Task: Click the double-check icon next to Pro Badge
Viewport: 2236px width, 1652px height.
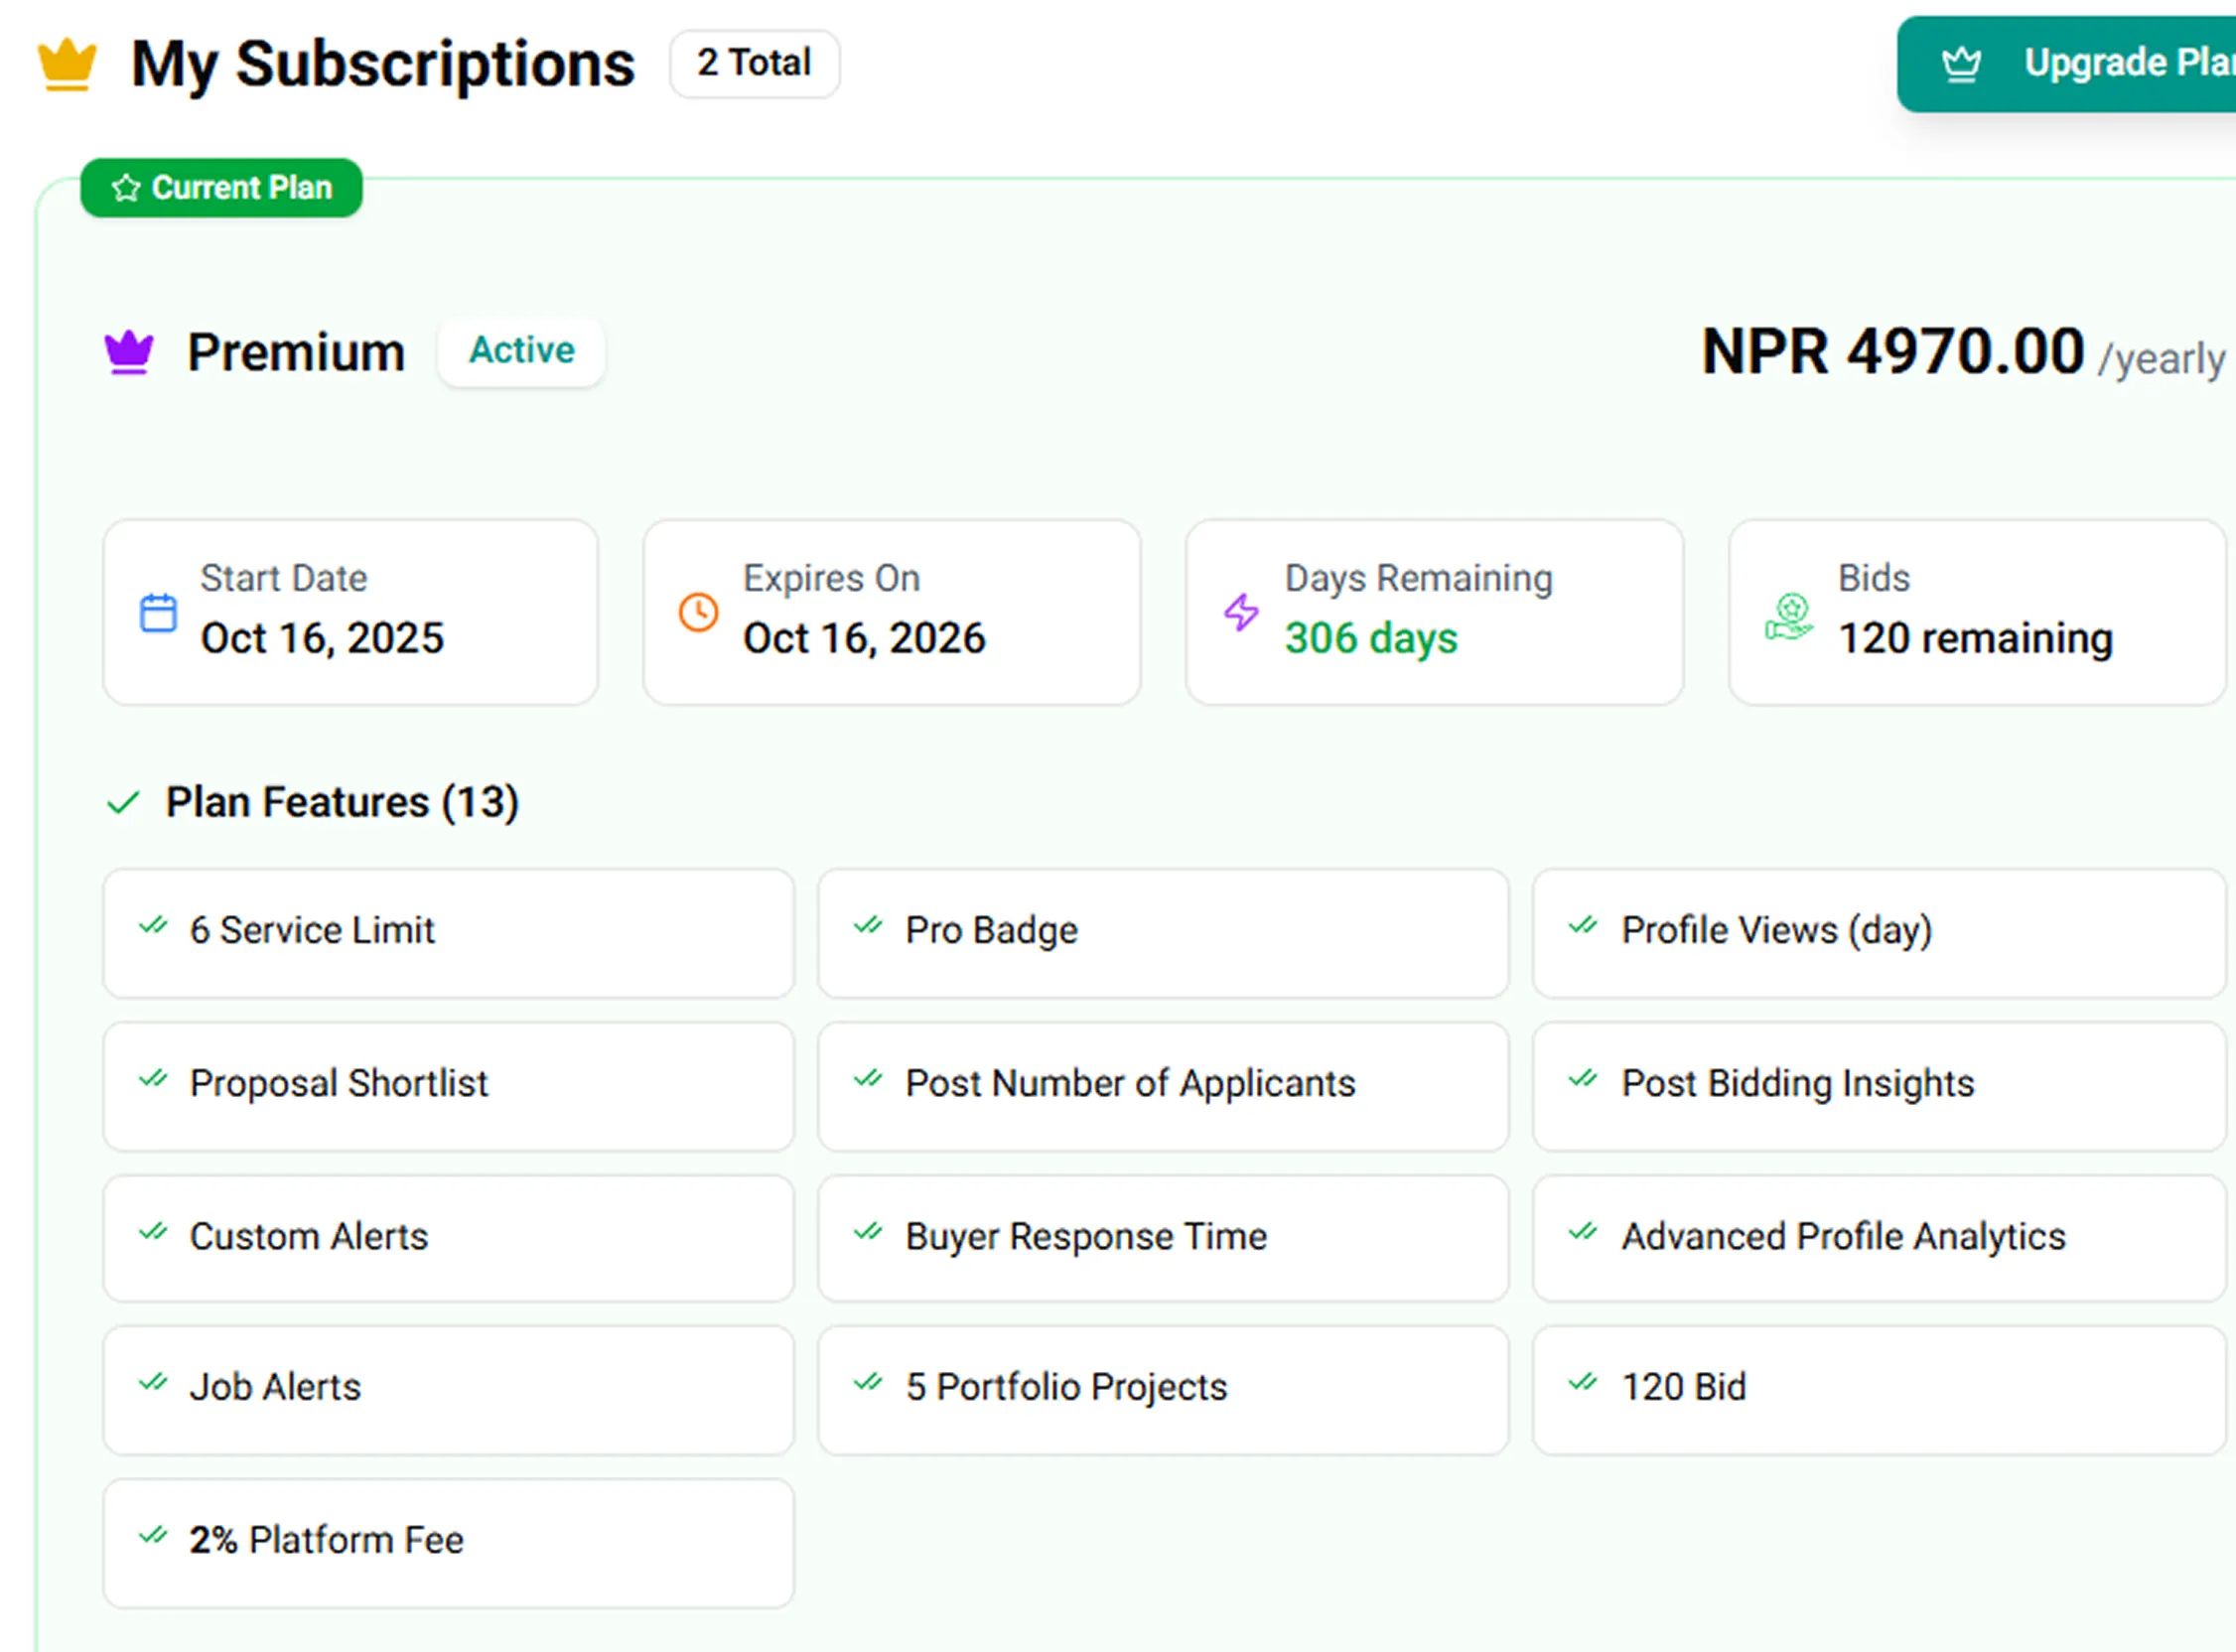Action: tap(868, 928)
